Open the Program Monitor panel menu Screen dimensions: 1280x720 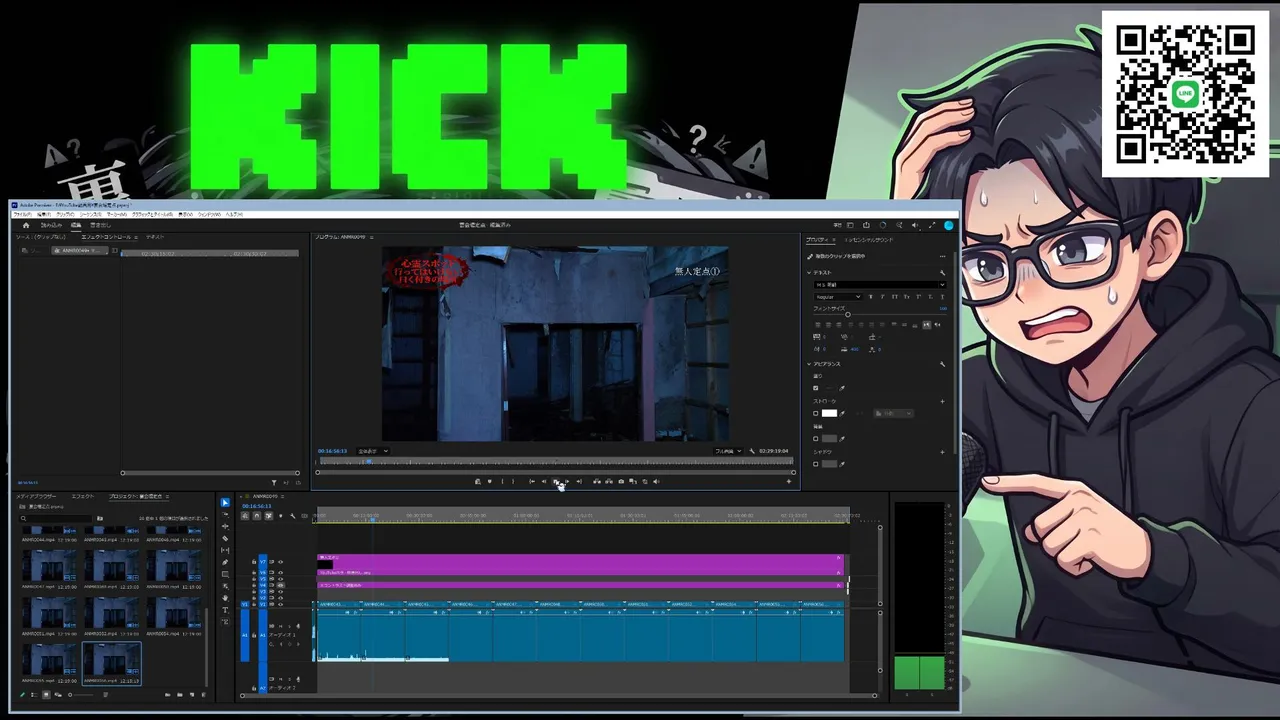click(372, 237)
